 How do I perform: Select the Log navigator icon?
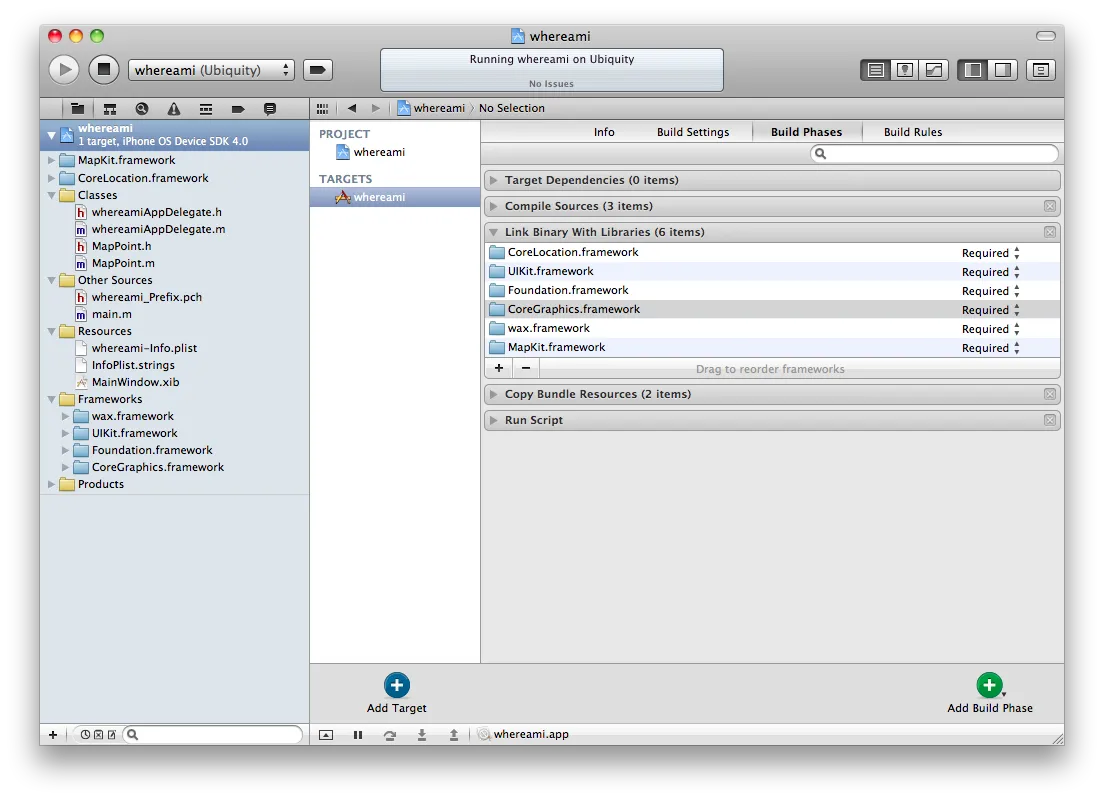point(270,108)
